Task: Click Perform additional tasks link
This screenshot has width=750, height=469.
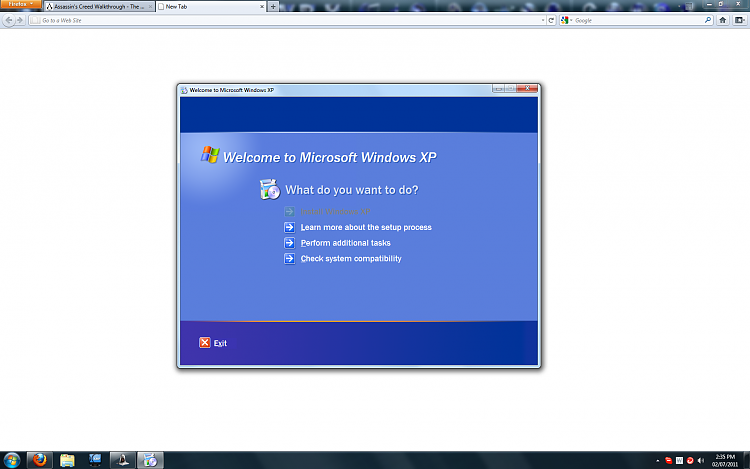Action: 345,243
